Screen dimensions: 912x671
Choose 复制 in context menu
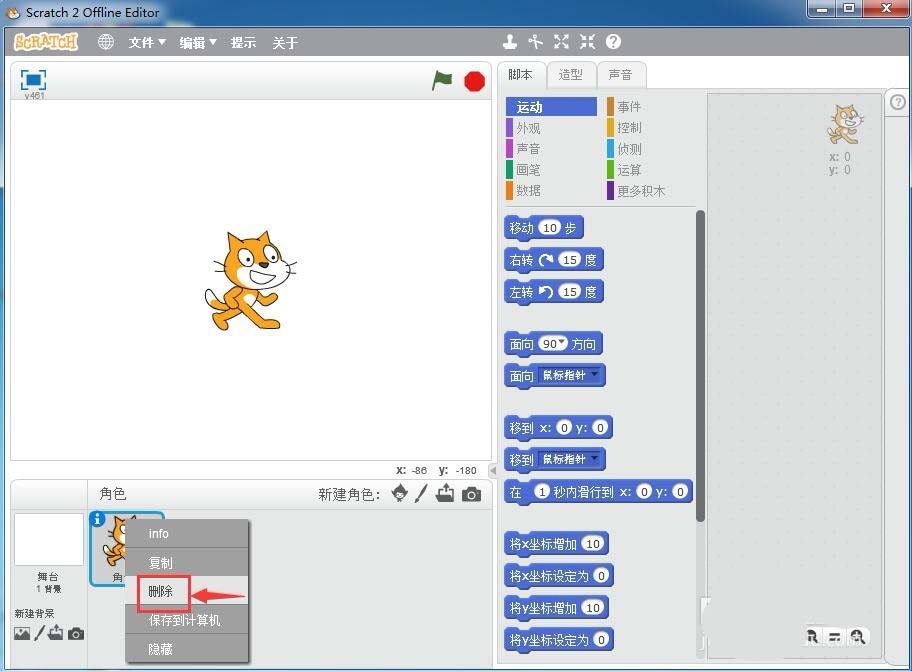[187, 562]
